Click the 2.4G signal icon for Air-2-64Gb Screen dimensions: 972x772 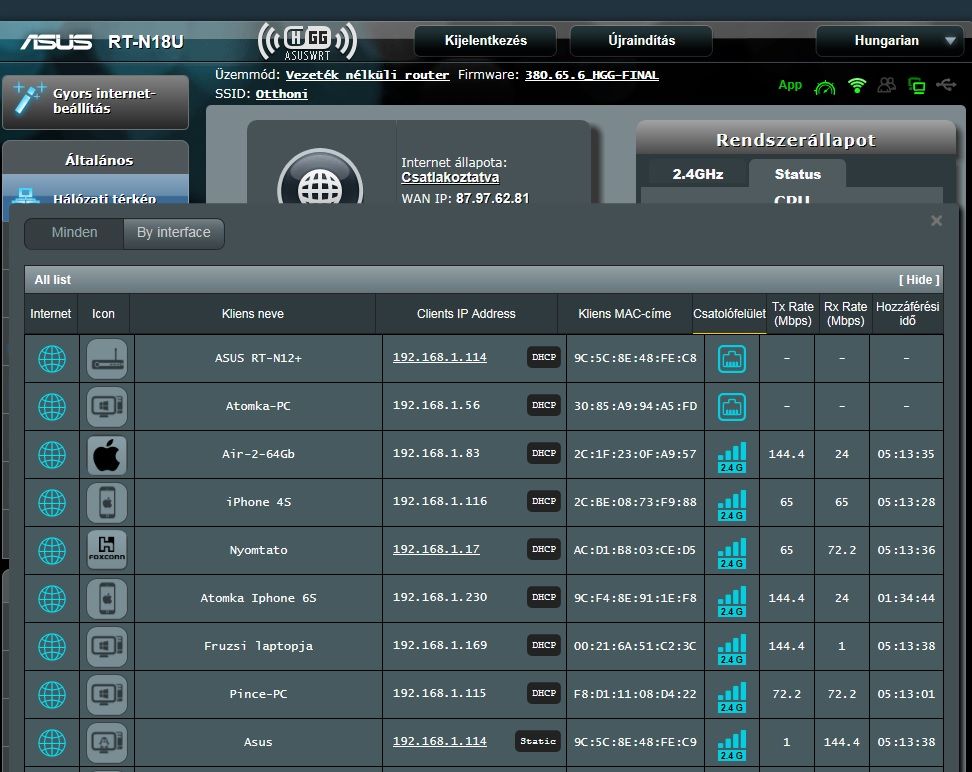(731, 458)
